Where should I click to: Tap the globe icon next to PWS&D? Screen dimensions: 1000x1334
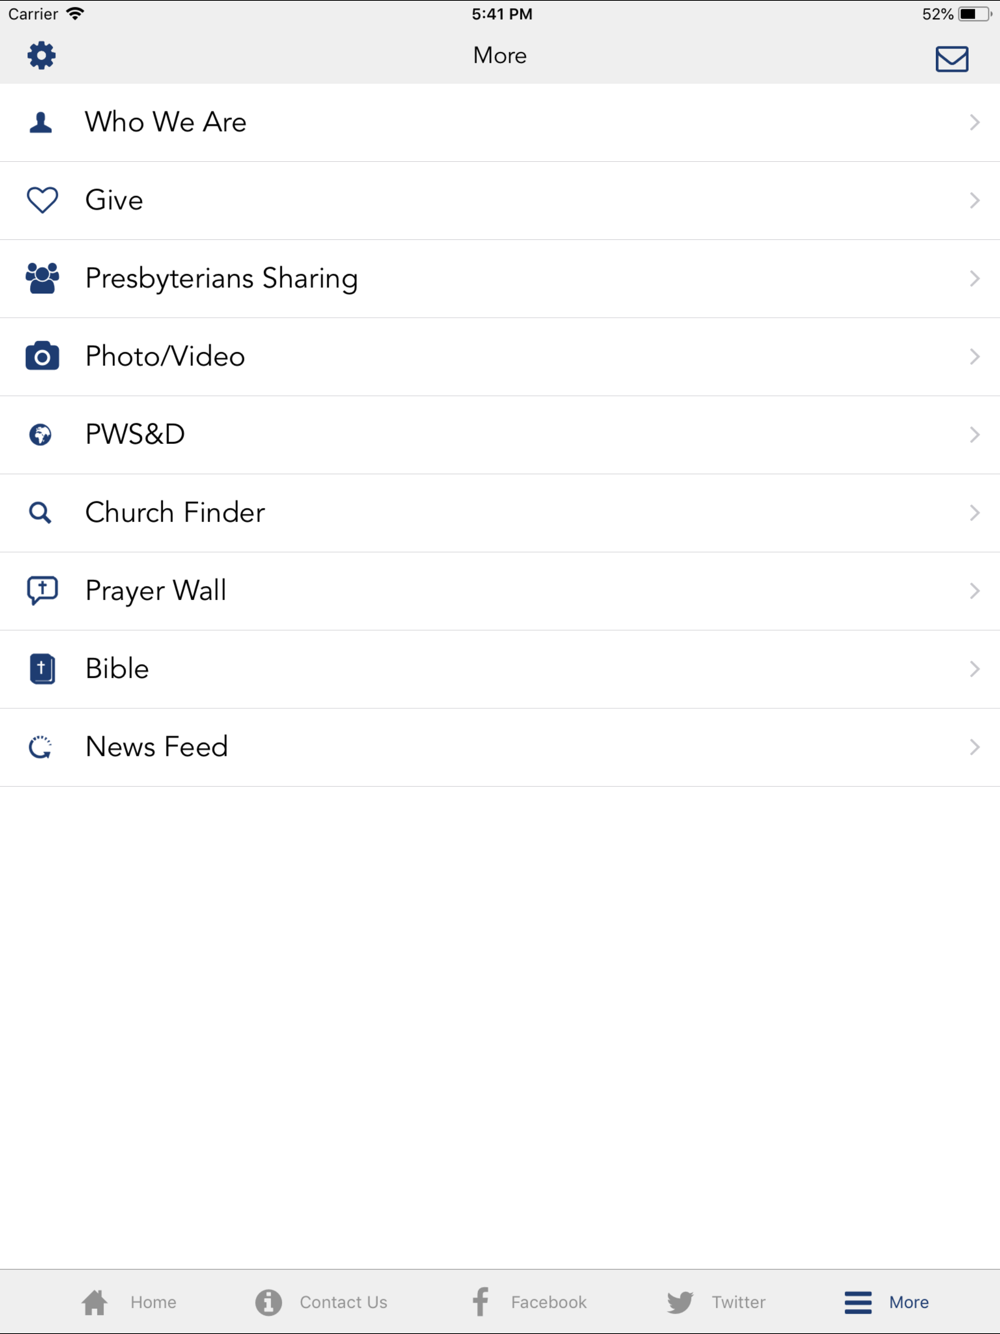41,434
